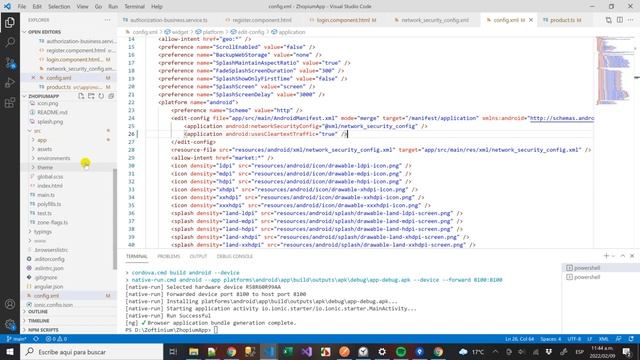Click the main branch status bar item
This screenshot has width=640, height=360.
pos(16,339)
